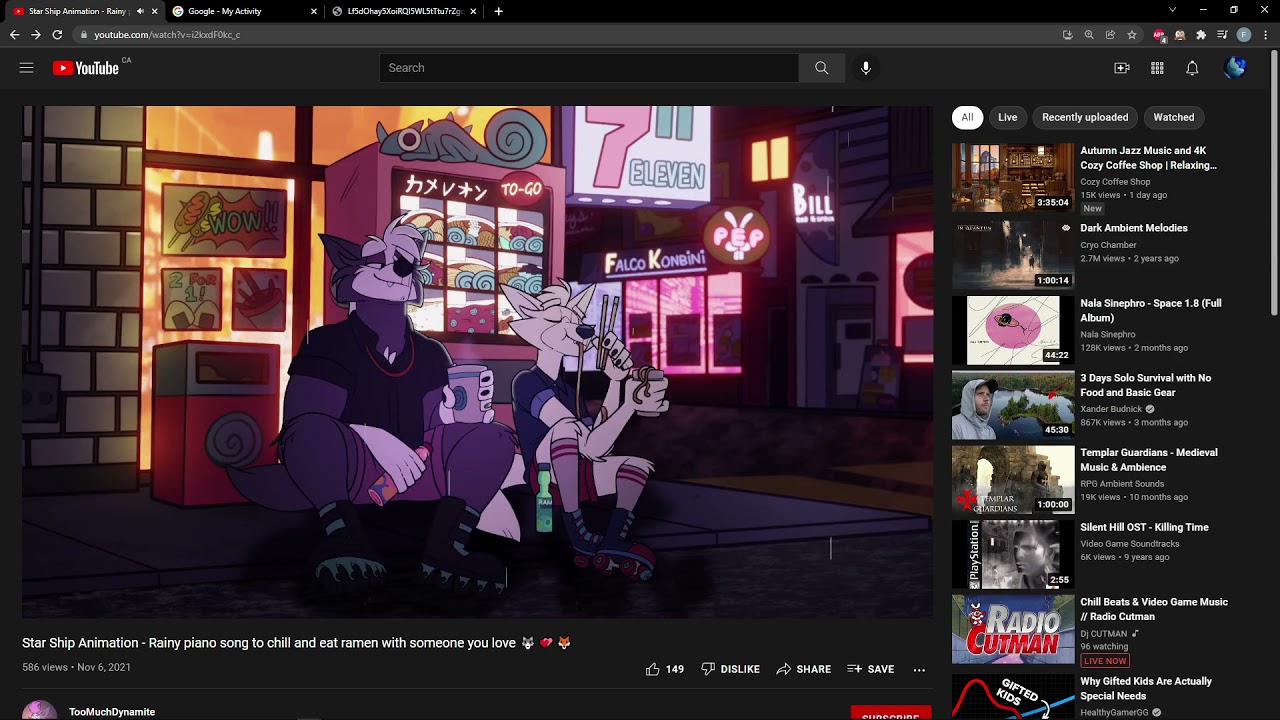Viewport: 1280px width, 720px height.
Task: Select the Watched filter chip
Action: [x=1173, y=117]
